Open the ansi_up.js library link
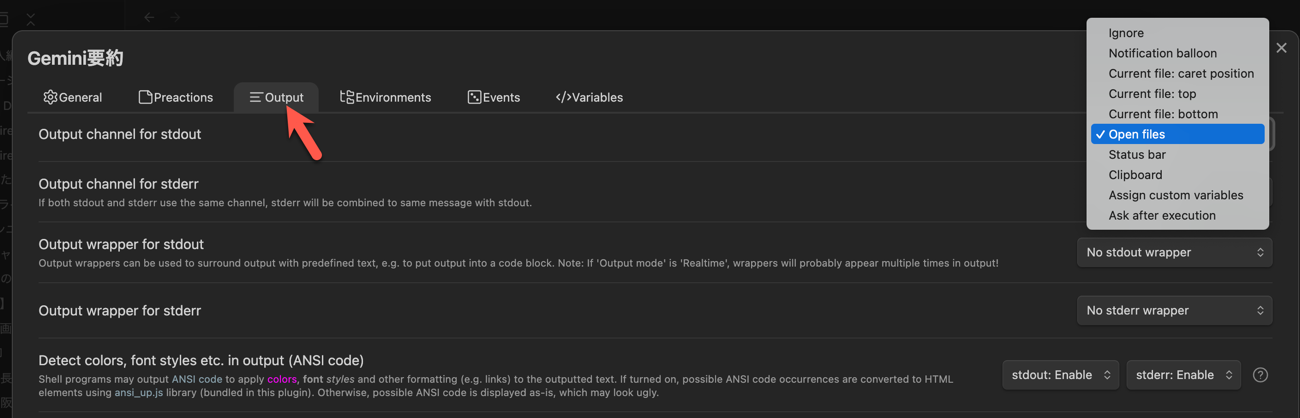Viewport: 1300px width, 418px height. click(x=139, y=393)
